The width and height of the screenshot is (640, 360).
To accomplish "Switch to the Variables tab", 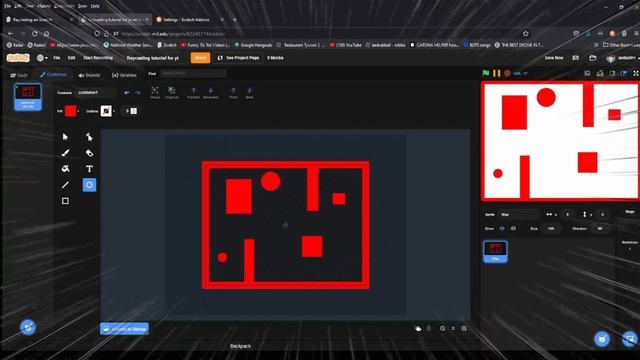I will 124,75.
